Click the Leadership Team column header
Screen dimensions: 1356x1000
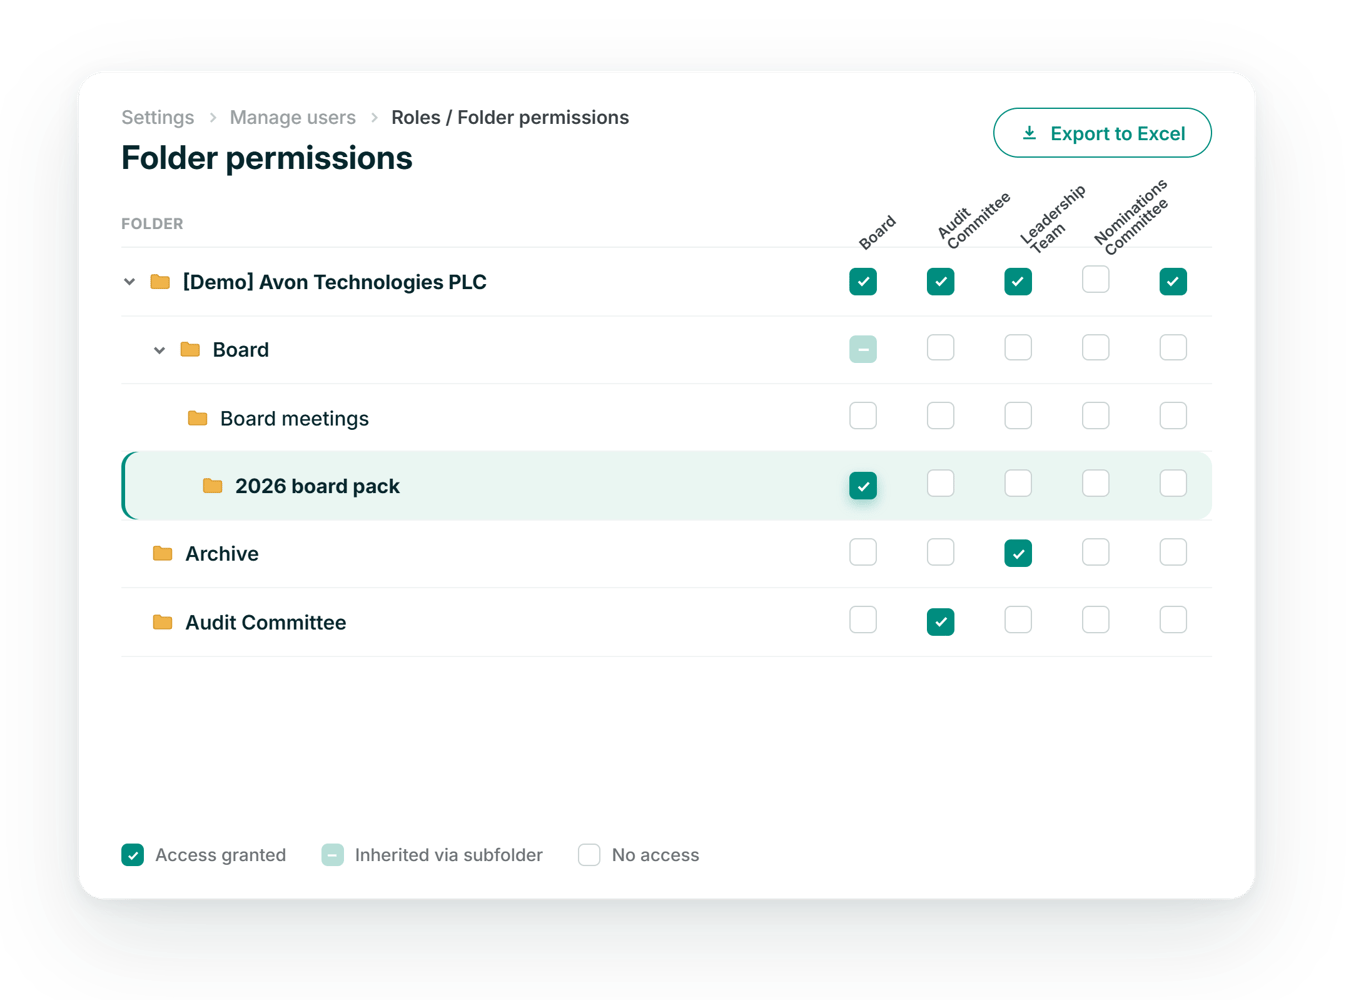click(1053, 218)
